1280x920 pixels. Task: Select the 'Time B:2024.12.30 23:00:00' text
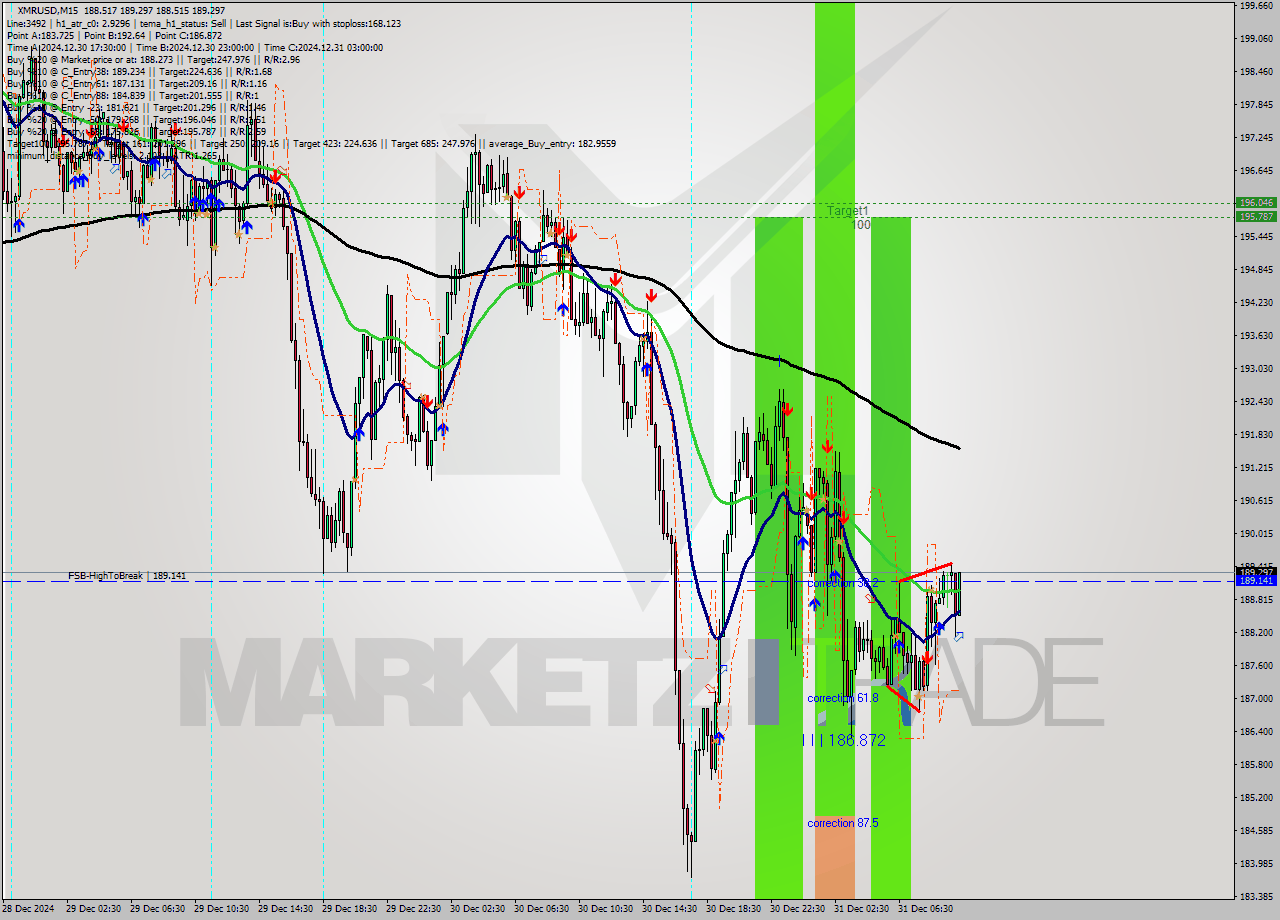pyautogui.click(x=193, y=47)
